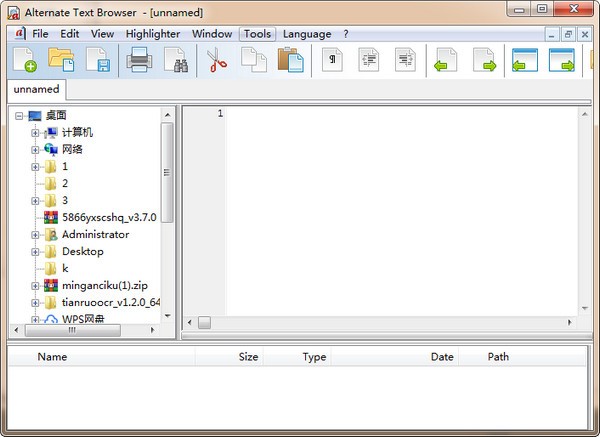Screen dimensions: 600x437
Task: Expand the minganciku(1).zip node
Action: [35, 285]
